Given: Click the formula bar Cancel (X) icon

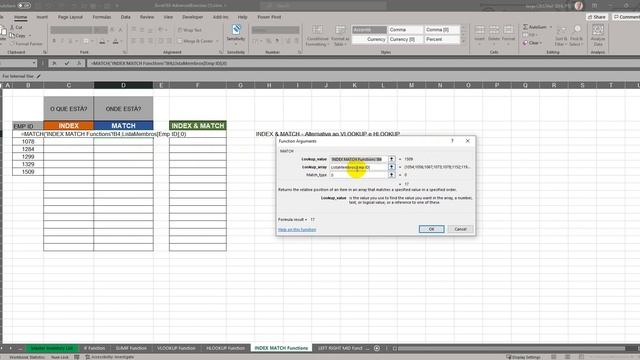Looking at the screenshot, I should tap(54, 63).
